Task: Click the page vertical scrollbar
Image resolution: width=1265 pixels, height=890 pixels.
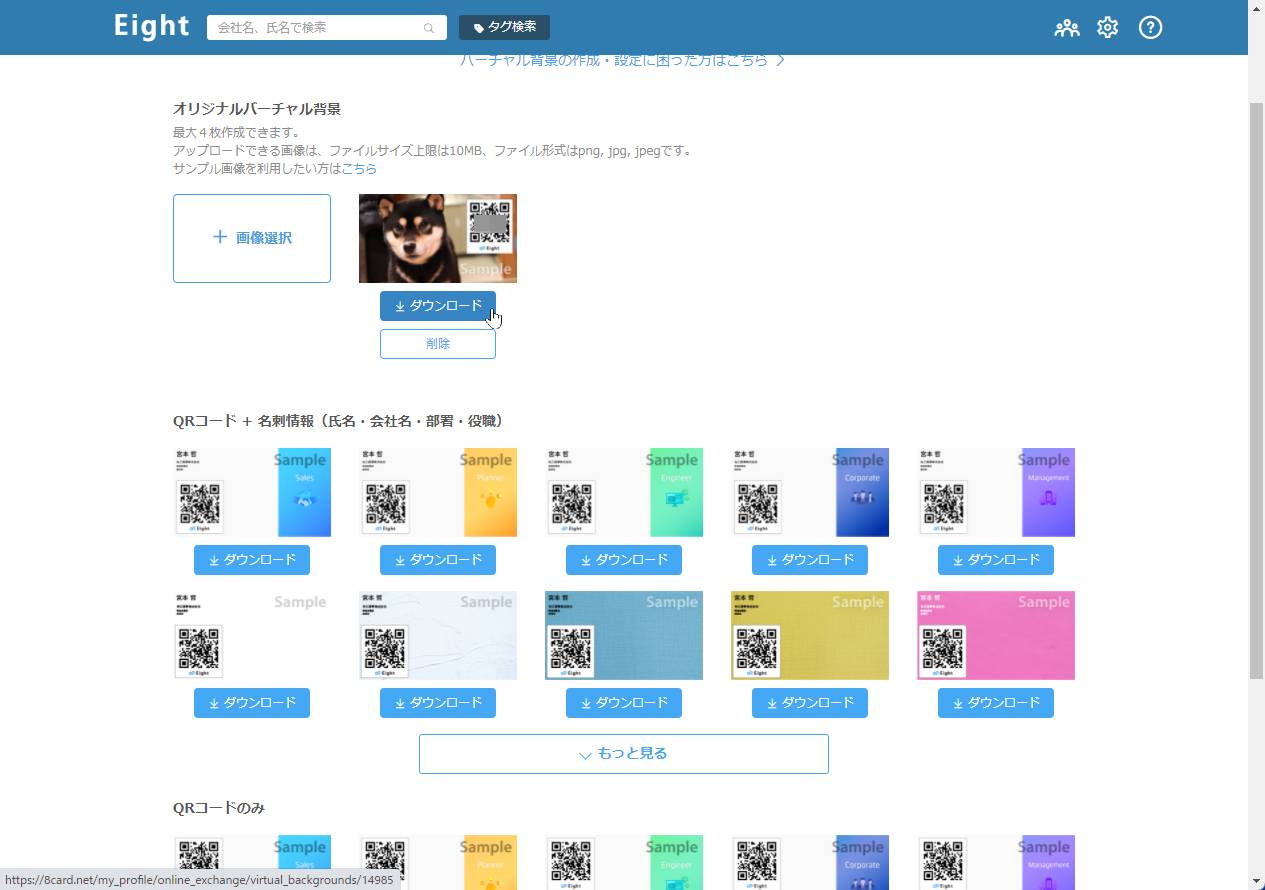Action: pos(1256,390)
